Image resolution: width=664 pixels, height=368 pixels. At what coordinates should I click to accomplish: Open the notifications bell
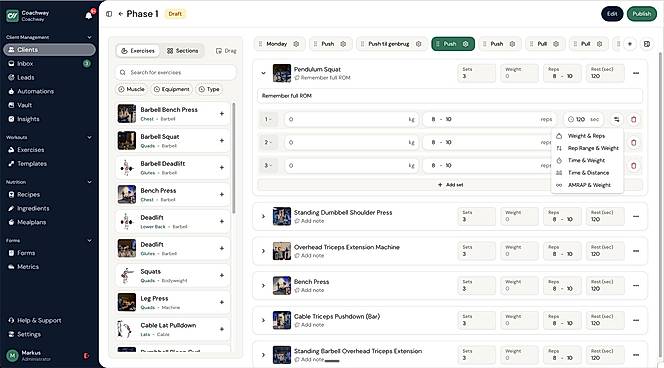[89, 16]
